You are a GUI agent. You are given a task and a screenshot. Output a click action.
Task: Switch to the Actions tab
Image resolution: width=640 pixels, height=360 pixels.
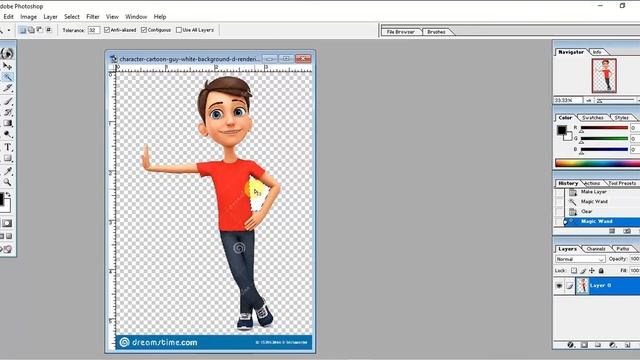[592, 183]
